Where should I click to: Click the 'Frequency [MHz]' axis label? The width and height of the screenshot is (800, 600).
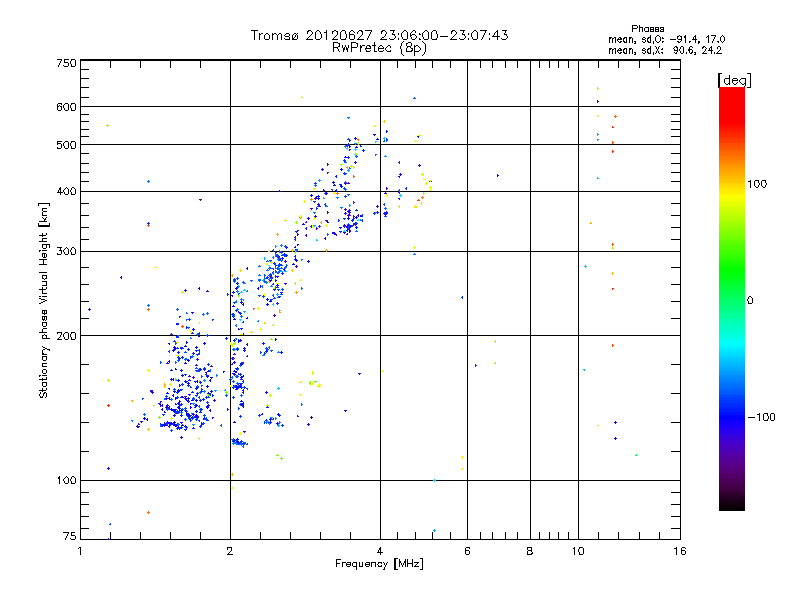point(379,564)
